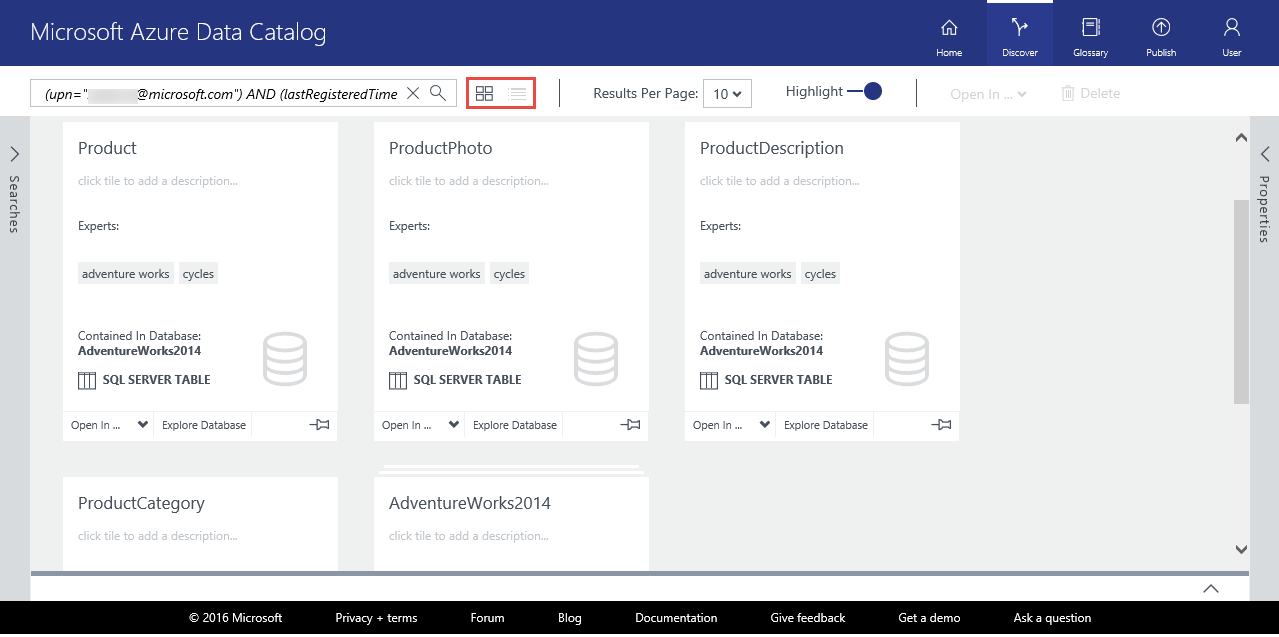Select the ProductPhoto tile title
1279x637 pixels.
pyautogui.click(x=440, y=148)
